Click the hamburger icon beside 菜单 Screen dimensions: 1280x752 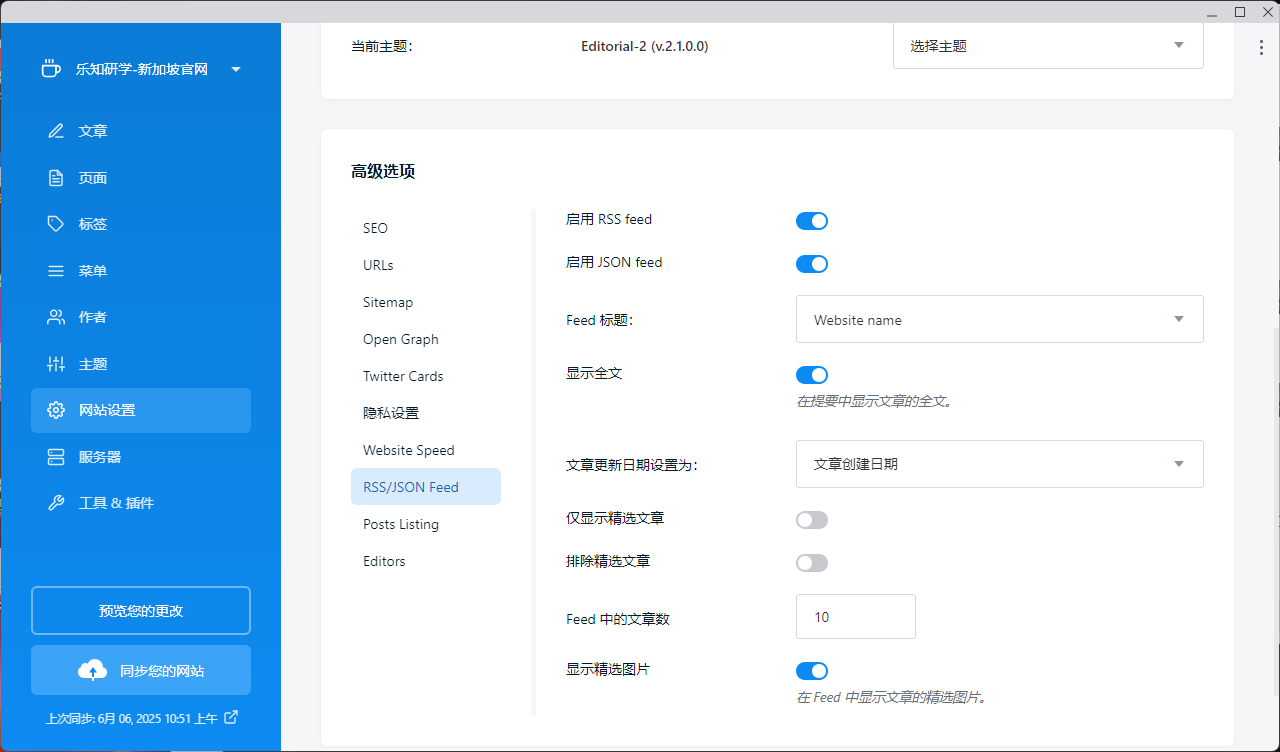[x=56, y=271]
